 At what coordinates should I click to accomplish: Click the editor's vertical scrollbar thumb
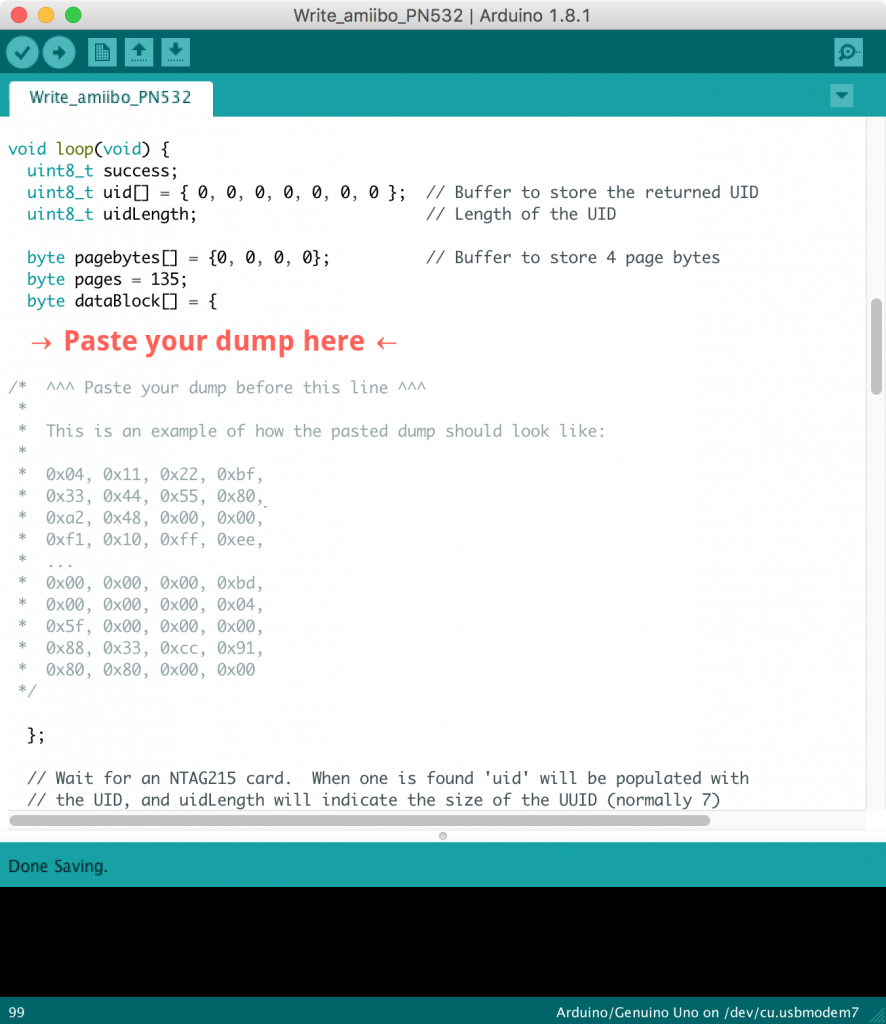(x=876, y=345)
